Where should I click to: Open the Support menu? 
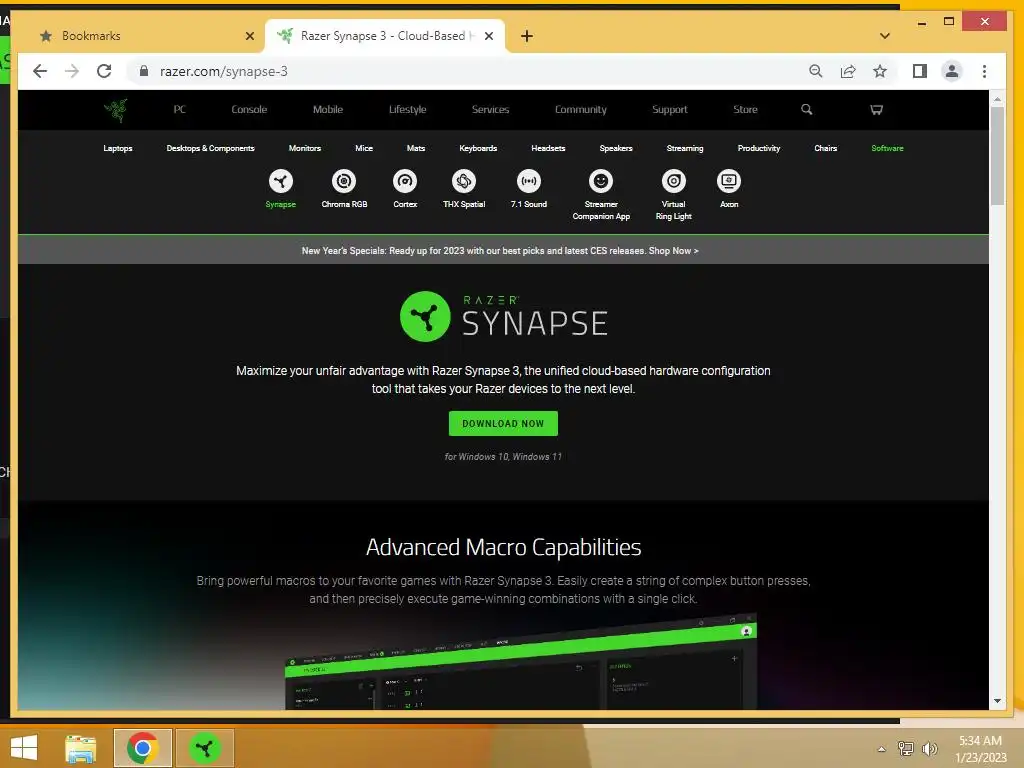(x=669, y=110)
